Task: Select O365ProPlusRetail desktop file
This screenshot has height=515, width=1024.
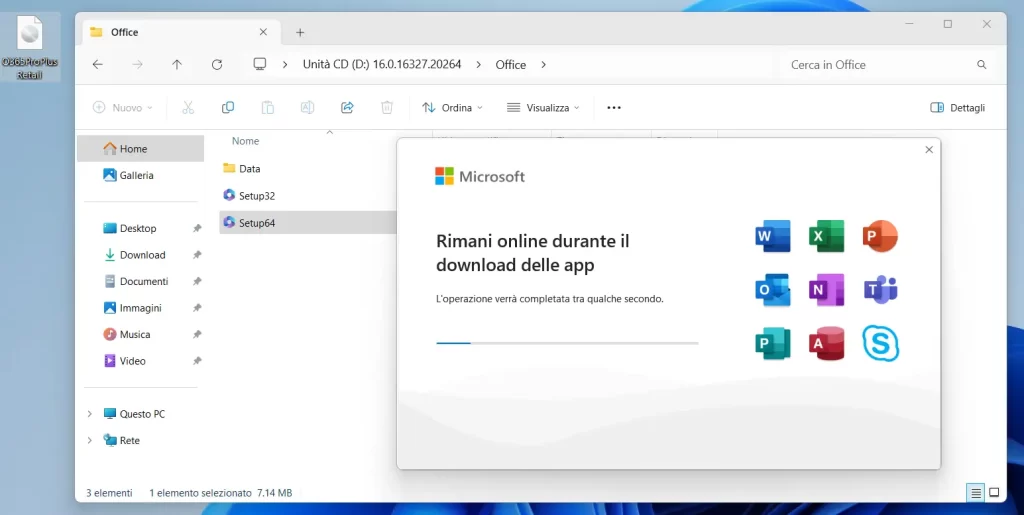Action: pyautogui.click(x=30, y=48)
